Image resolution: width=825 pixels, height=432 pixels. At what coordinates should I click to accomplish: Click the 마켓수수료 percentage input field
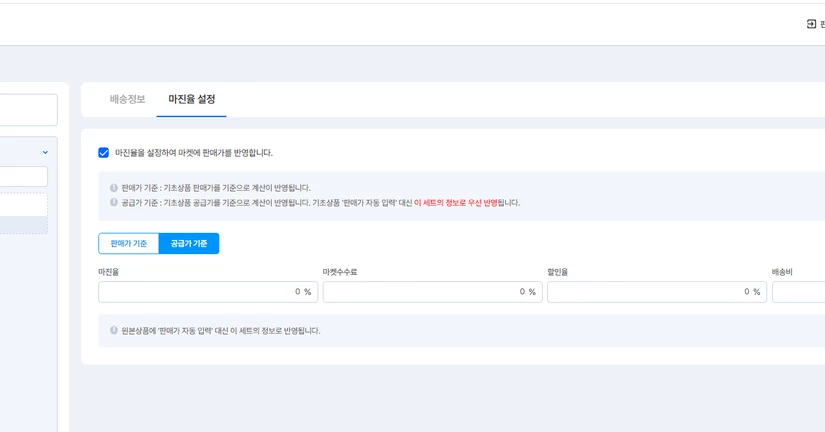pos(432,292)
